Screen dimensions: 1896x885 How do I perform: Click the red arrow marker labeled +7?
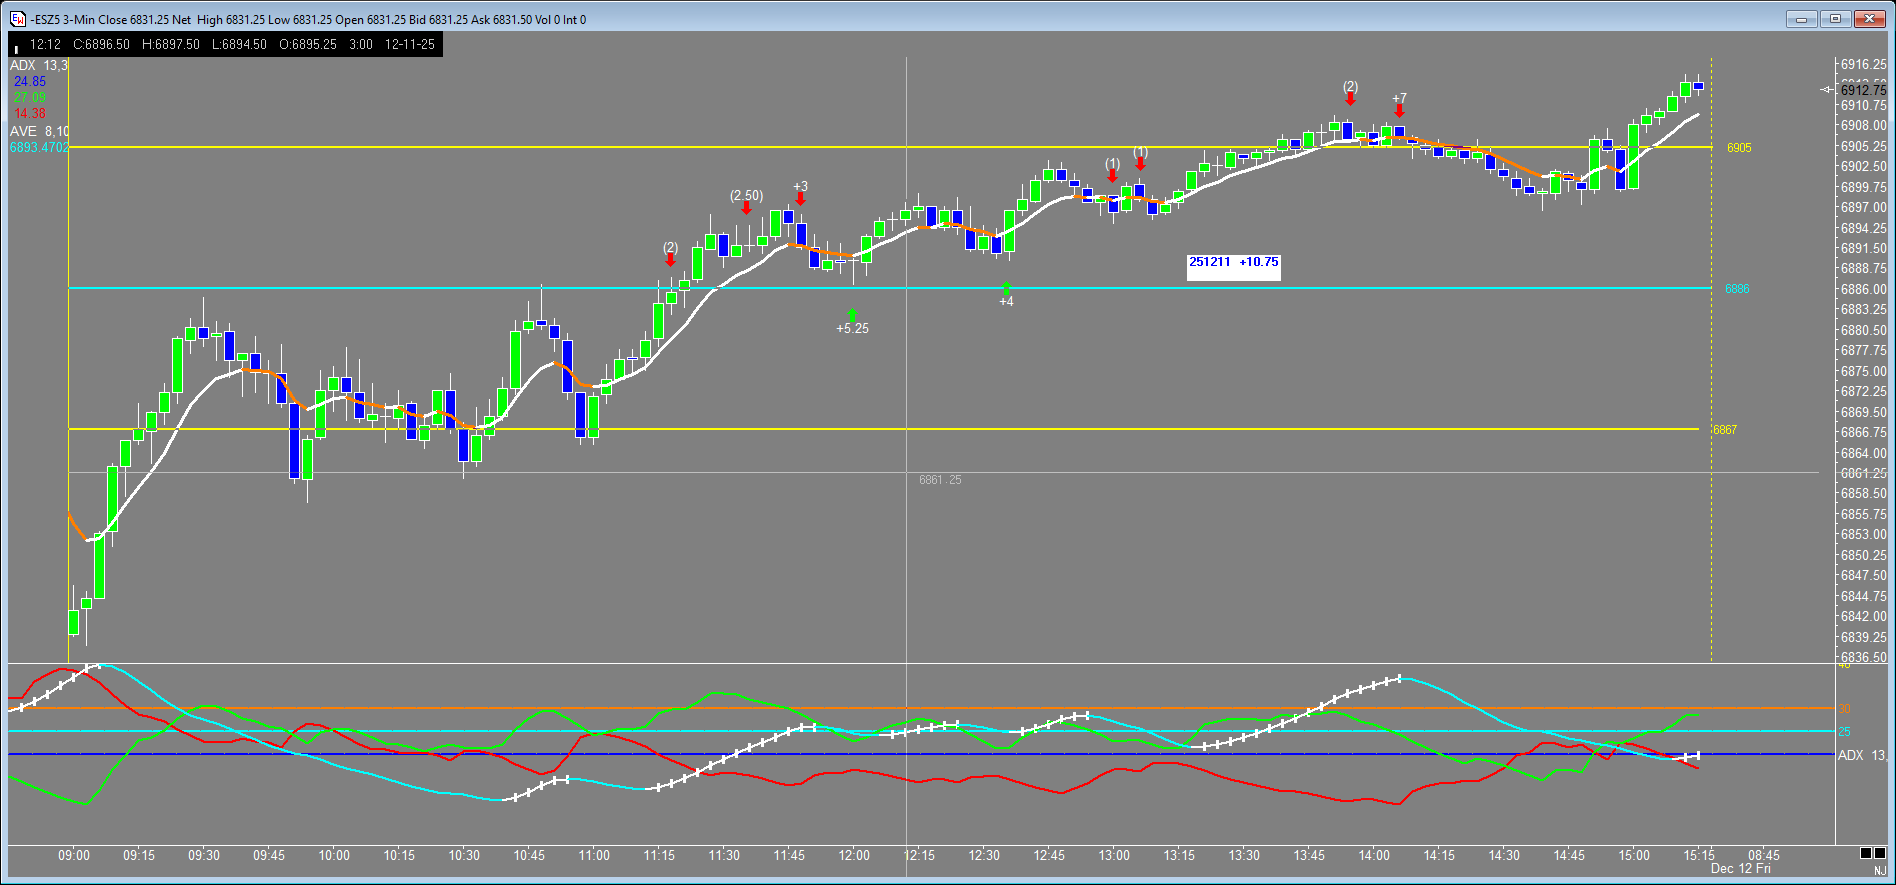point(1399,110)
